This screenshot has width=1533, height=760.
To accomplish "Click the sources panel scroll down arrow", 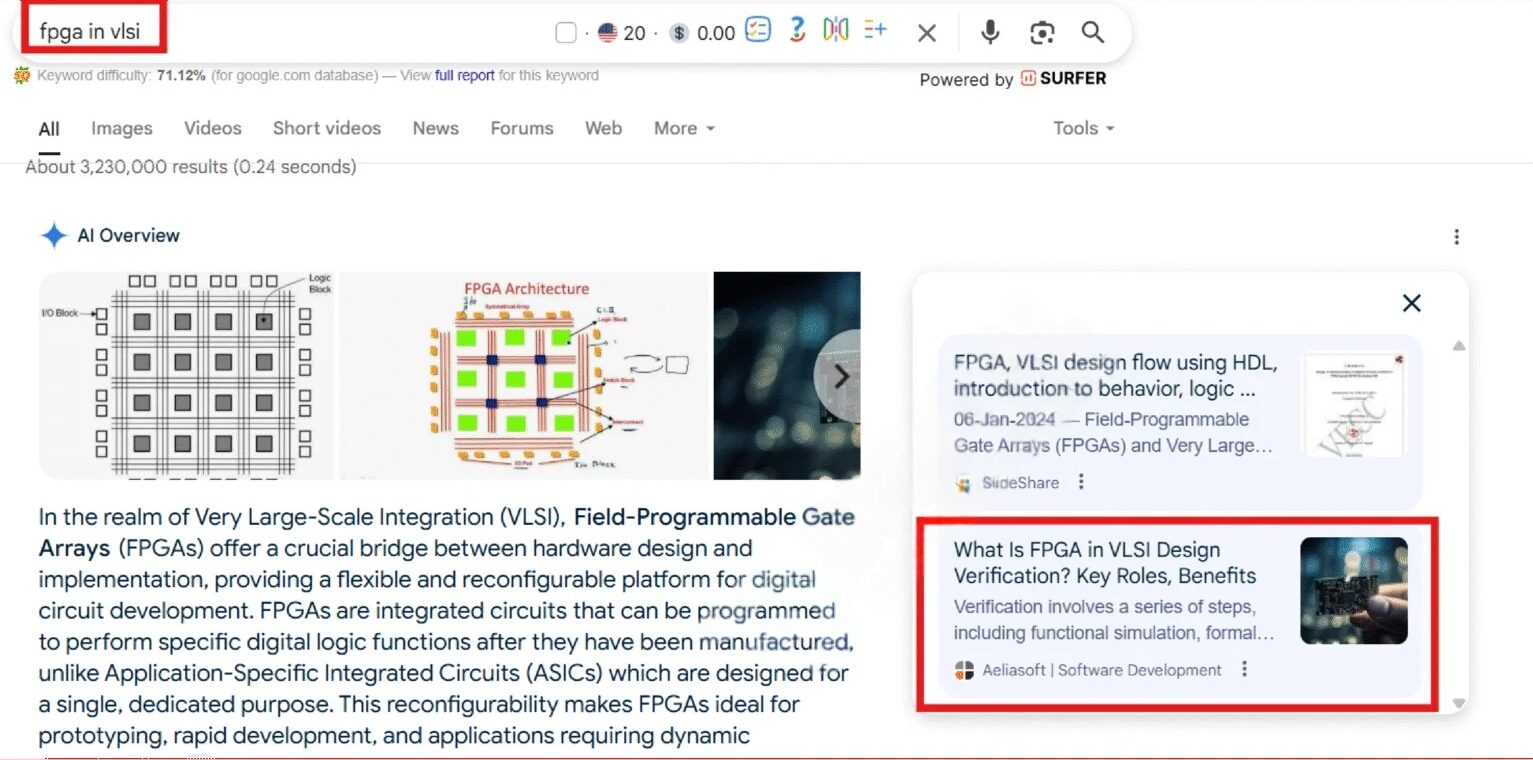I will coord(1458,703).
